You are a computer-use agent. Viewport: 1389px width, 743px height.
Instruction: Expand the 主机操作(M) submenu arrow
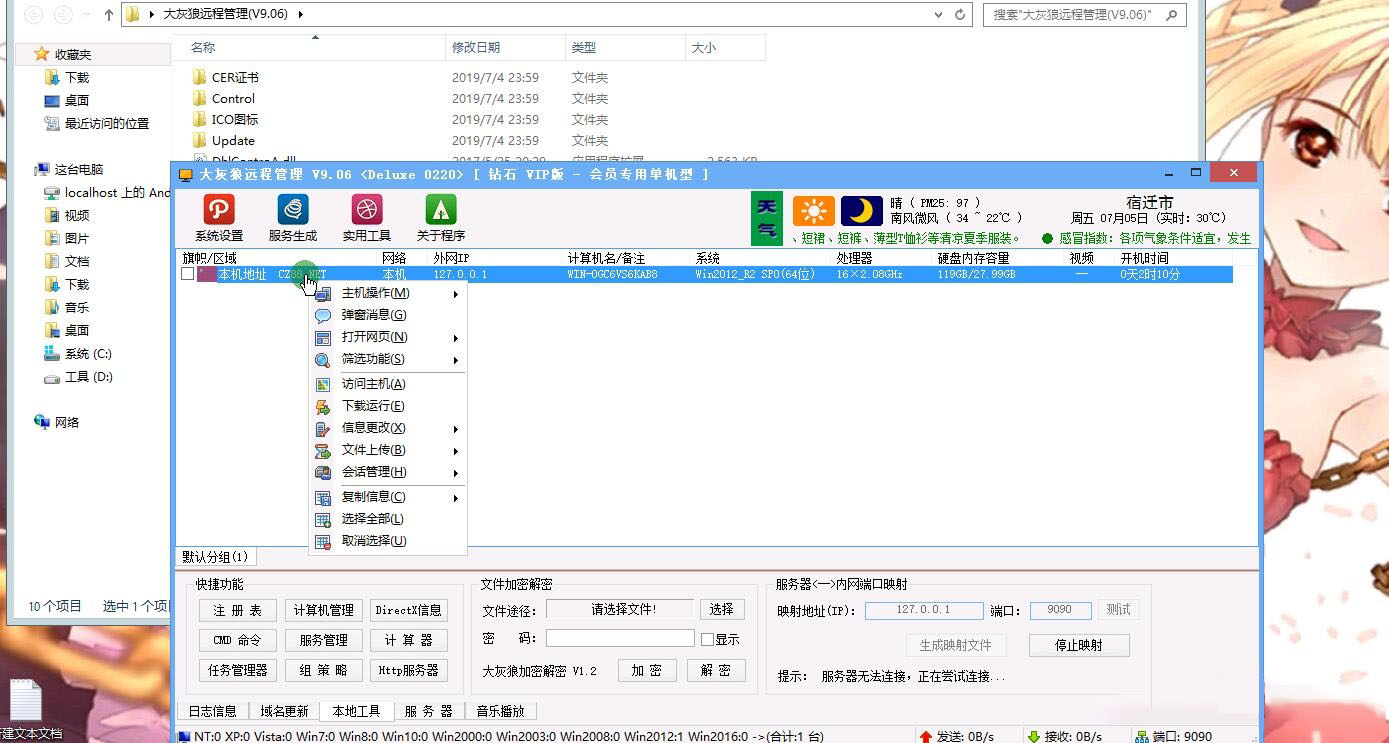click(x=455, y=294)
